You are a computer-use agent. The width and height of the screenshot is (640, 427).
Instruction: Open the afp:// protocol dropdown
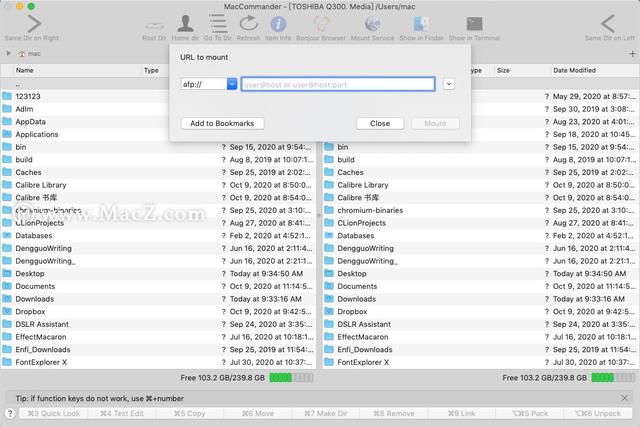232,84
